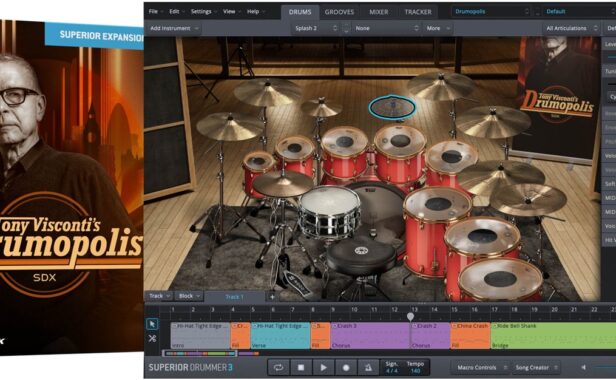Open the All Articulations dropdown
This screenshot has height=380, width=616.
571,28
